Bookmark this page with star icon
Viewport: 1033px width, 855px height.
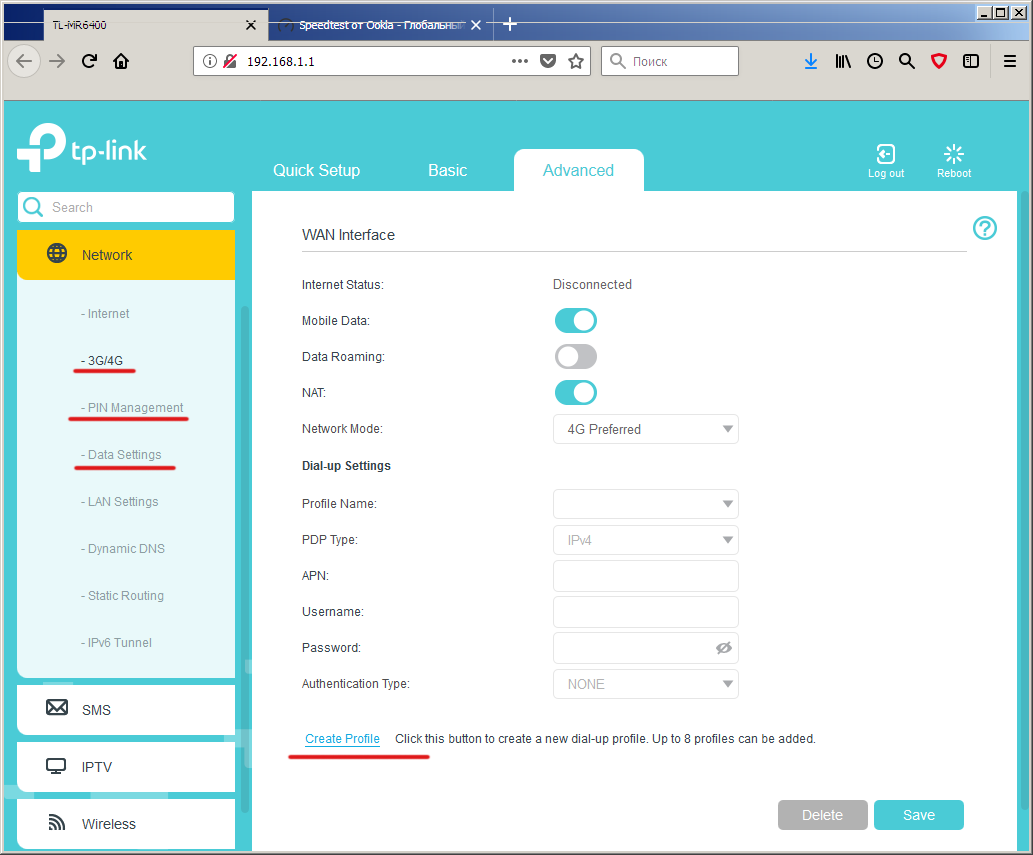click(576, 61)
